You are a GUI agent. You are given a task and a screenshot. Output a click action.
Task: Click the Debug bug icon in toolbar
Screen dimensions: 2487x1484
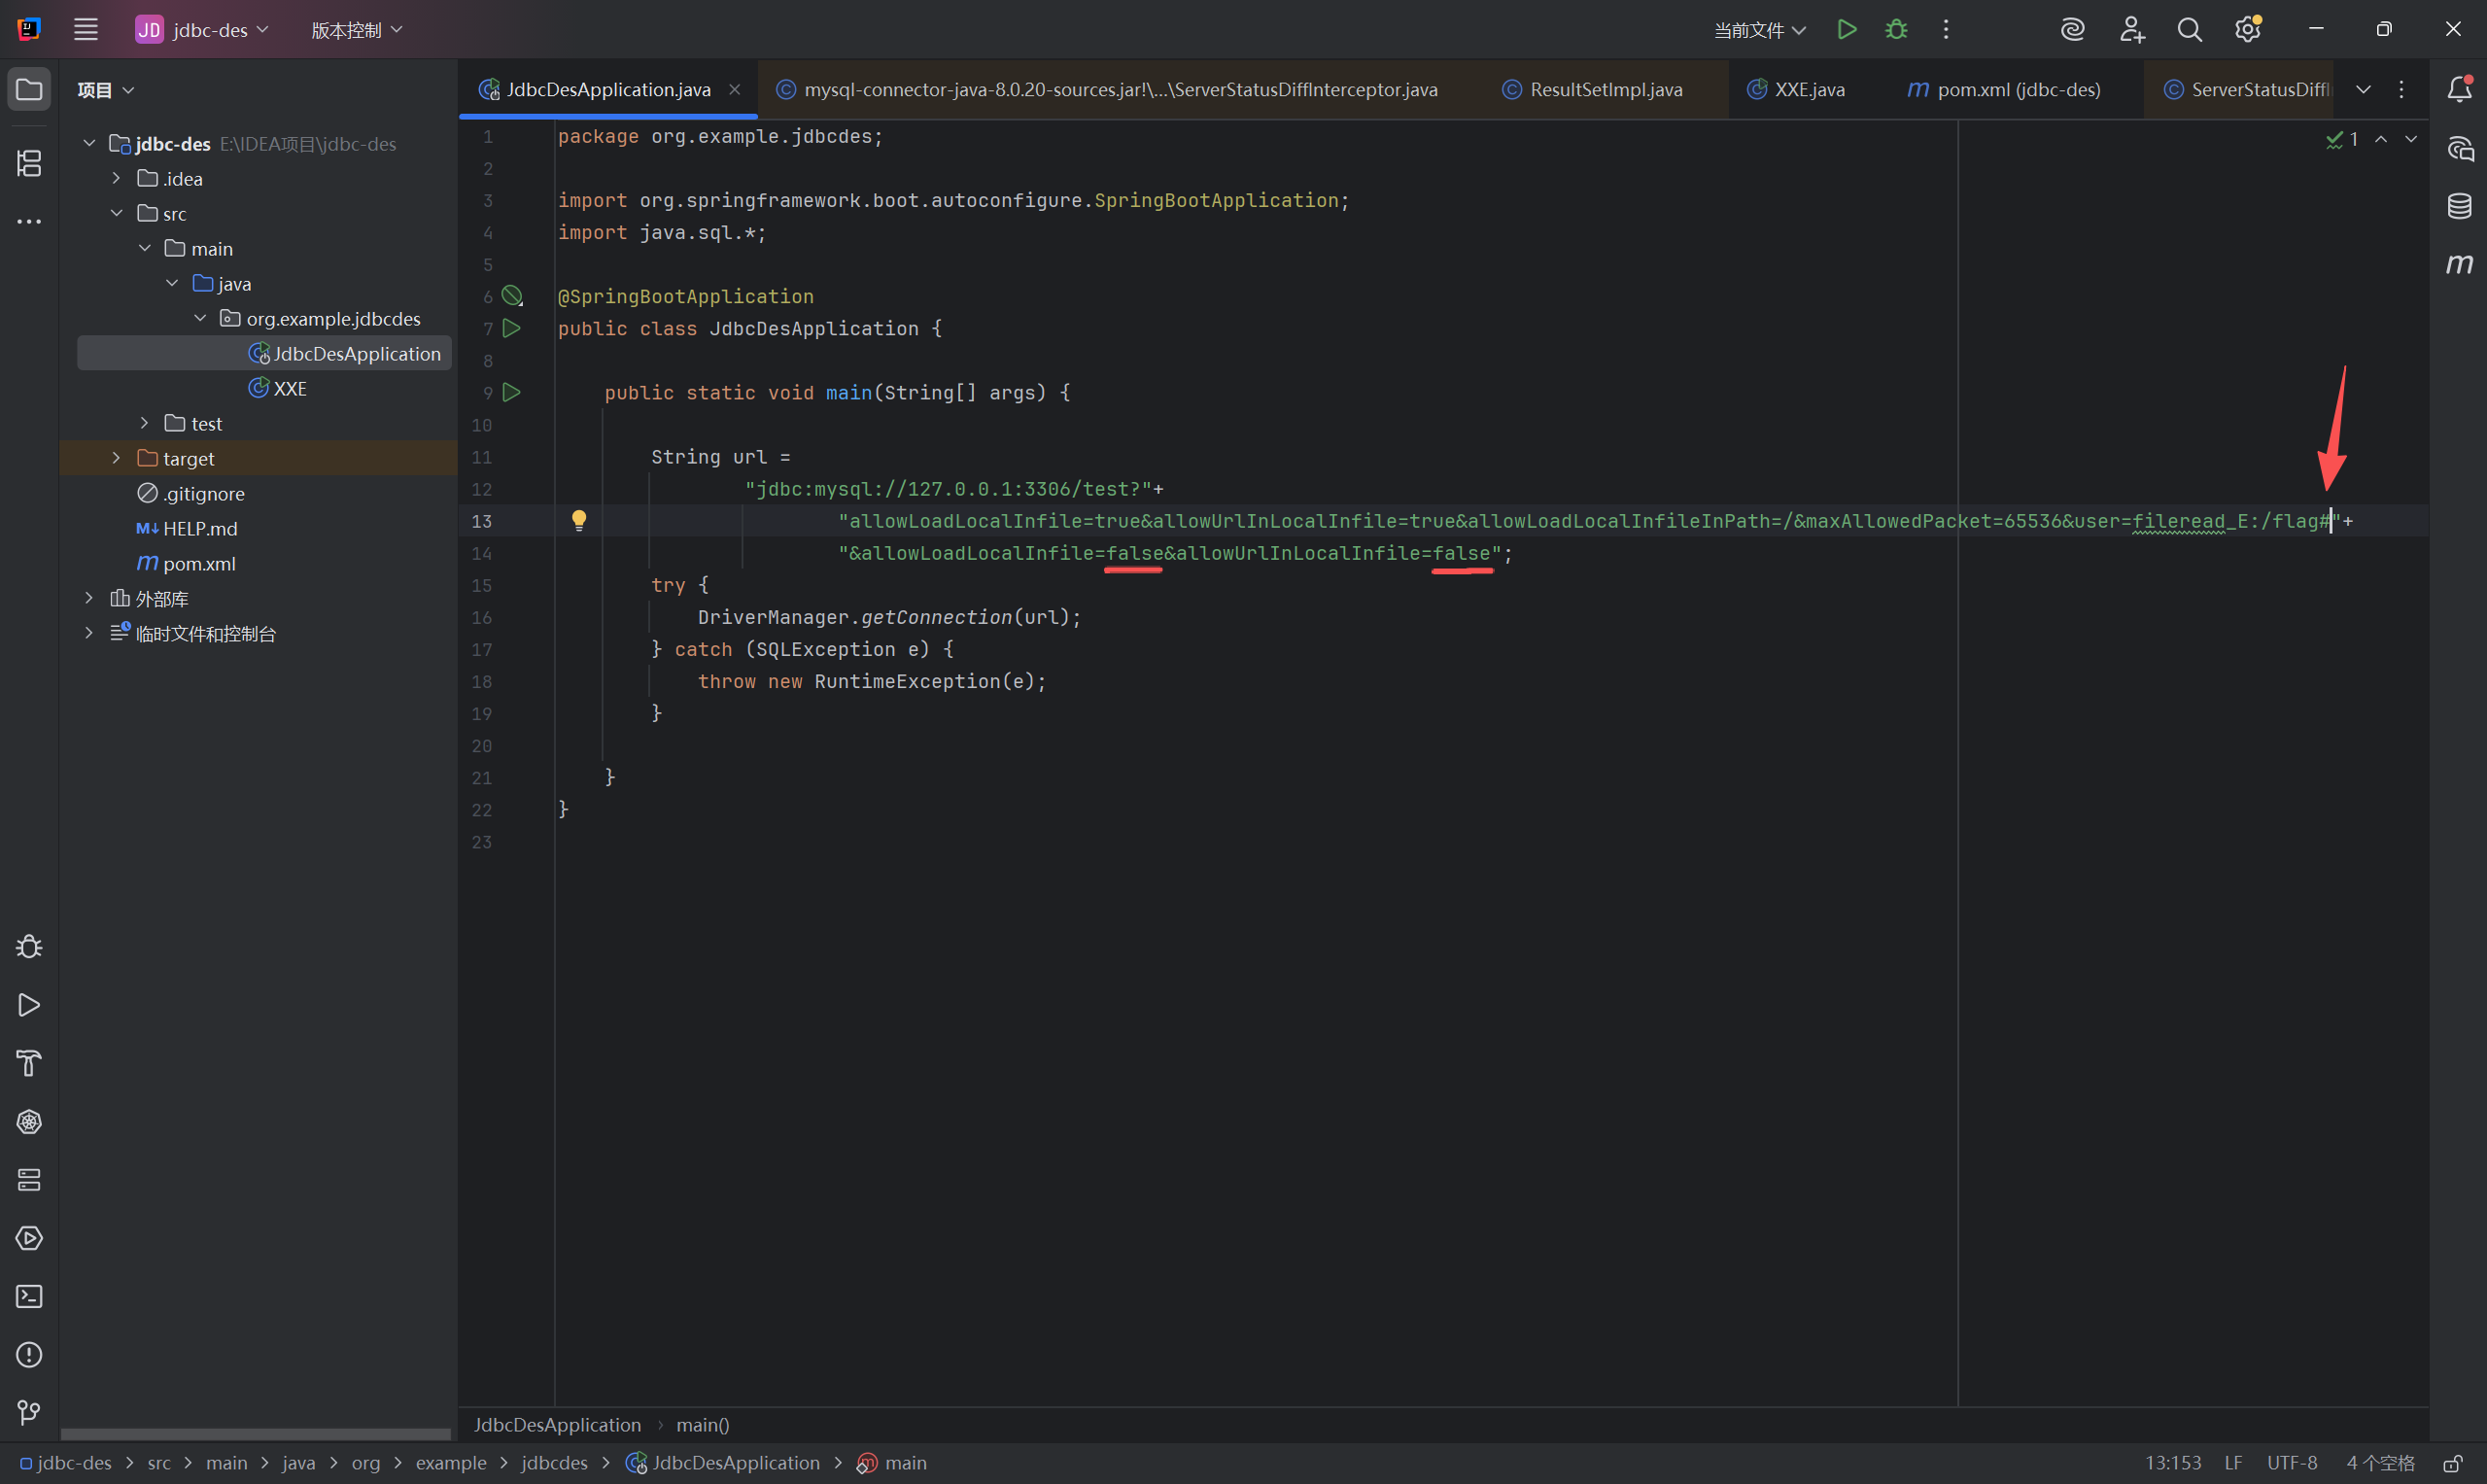1896,30
